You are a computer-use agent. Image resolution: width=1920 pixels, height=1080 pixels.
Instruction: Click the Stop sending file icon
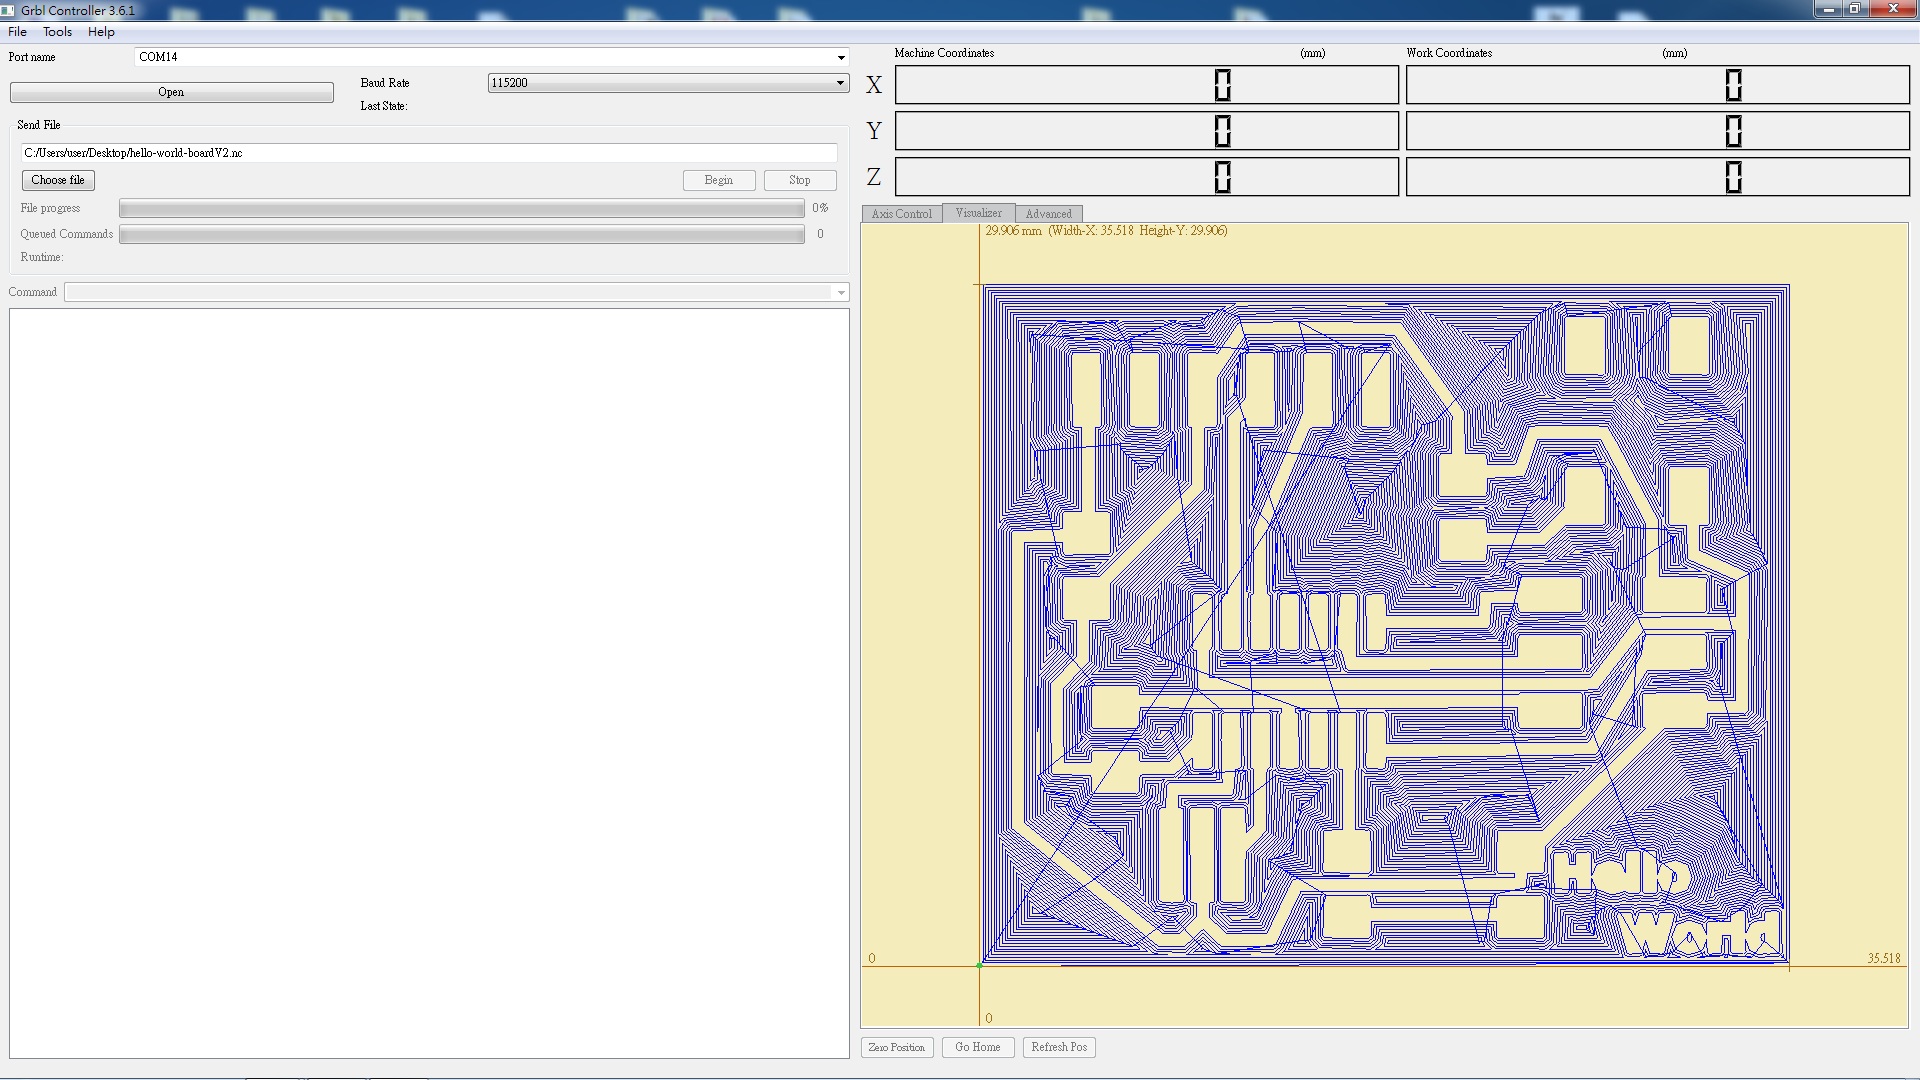point(799,179)
